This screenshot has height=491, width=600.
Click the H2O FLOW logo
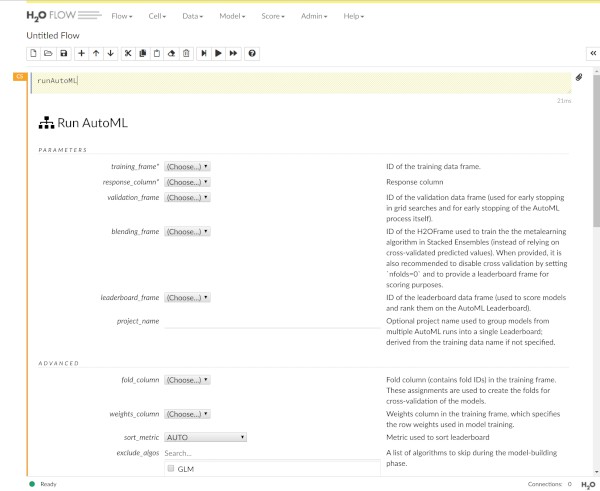[x=64, y=16]
